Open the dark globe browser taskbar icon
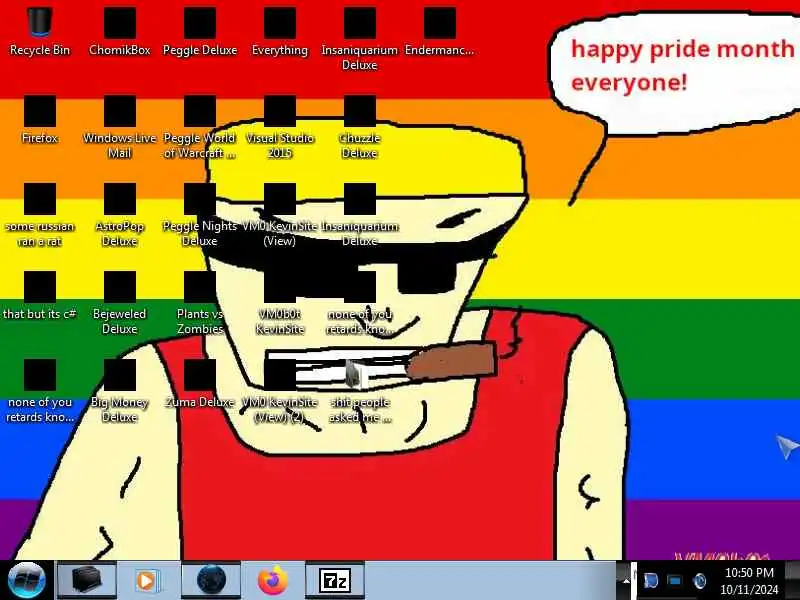The height and width of the screenshot is (600, 800). point(211,581)
